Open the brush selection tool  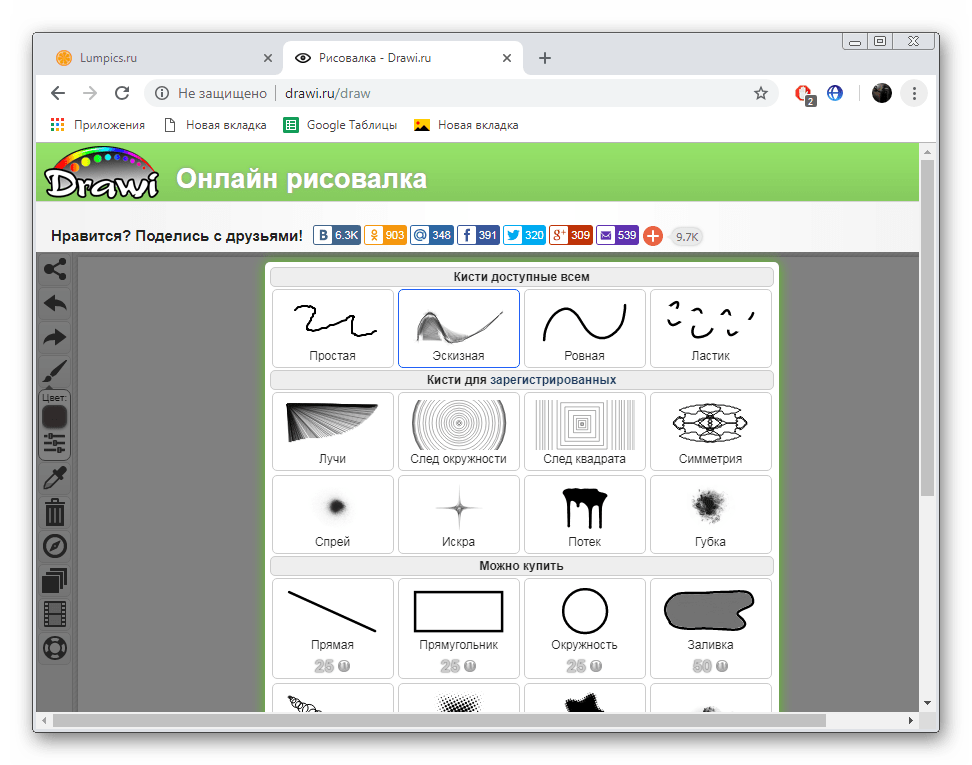(55, 372)
